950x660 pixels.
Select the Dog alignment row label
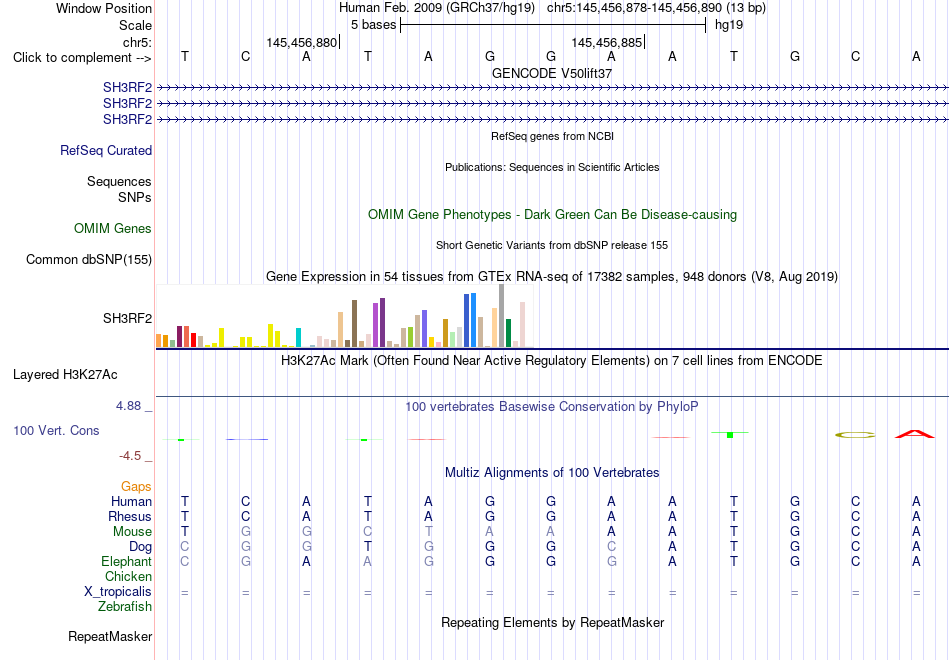[141, 547]
